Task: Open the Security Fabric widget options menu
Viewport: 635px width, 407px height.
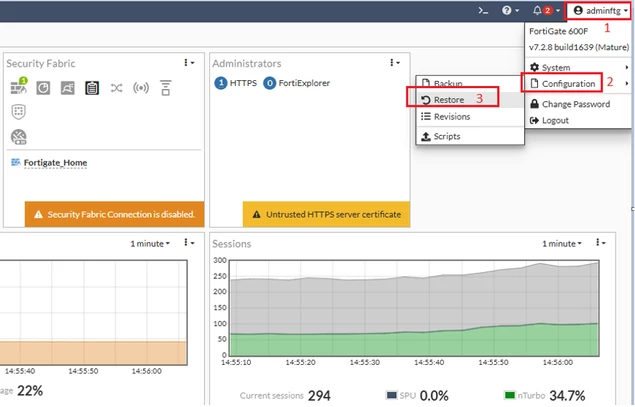Action: (189, 62)
